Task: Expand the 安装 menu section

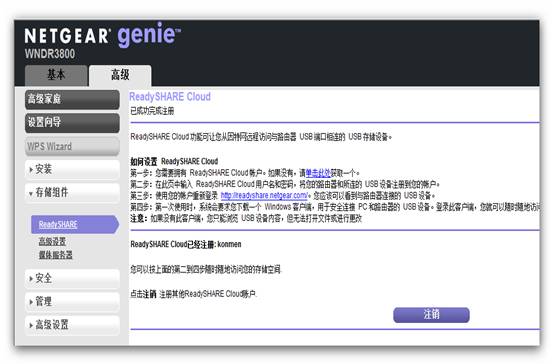Action: pyautogui.click(x=72, y=169)
